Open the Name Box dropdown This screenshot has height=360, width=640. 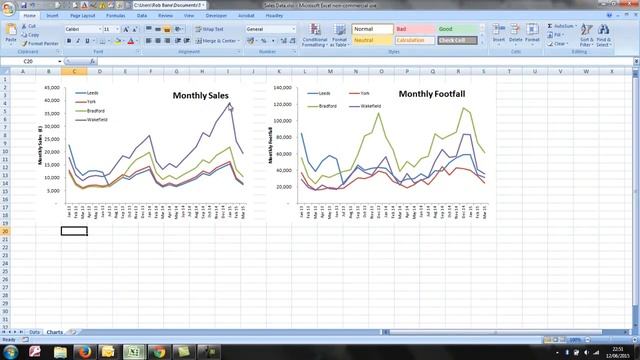pos(60,61)
